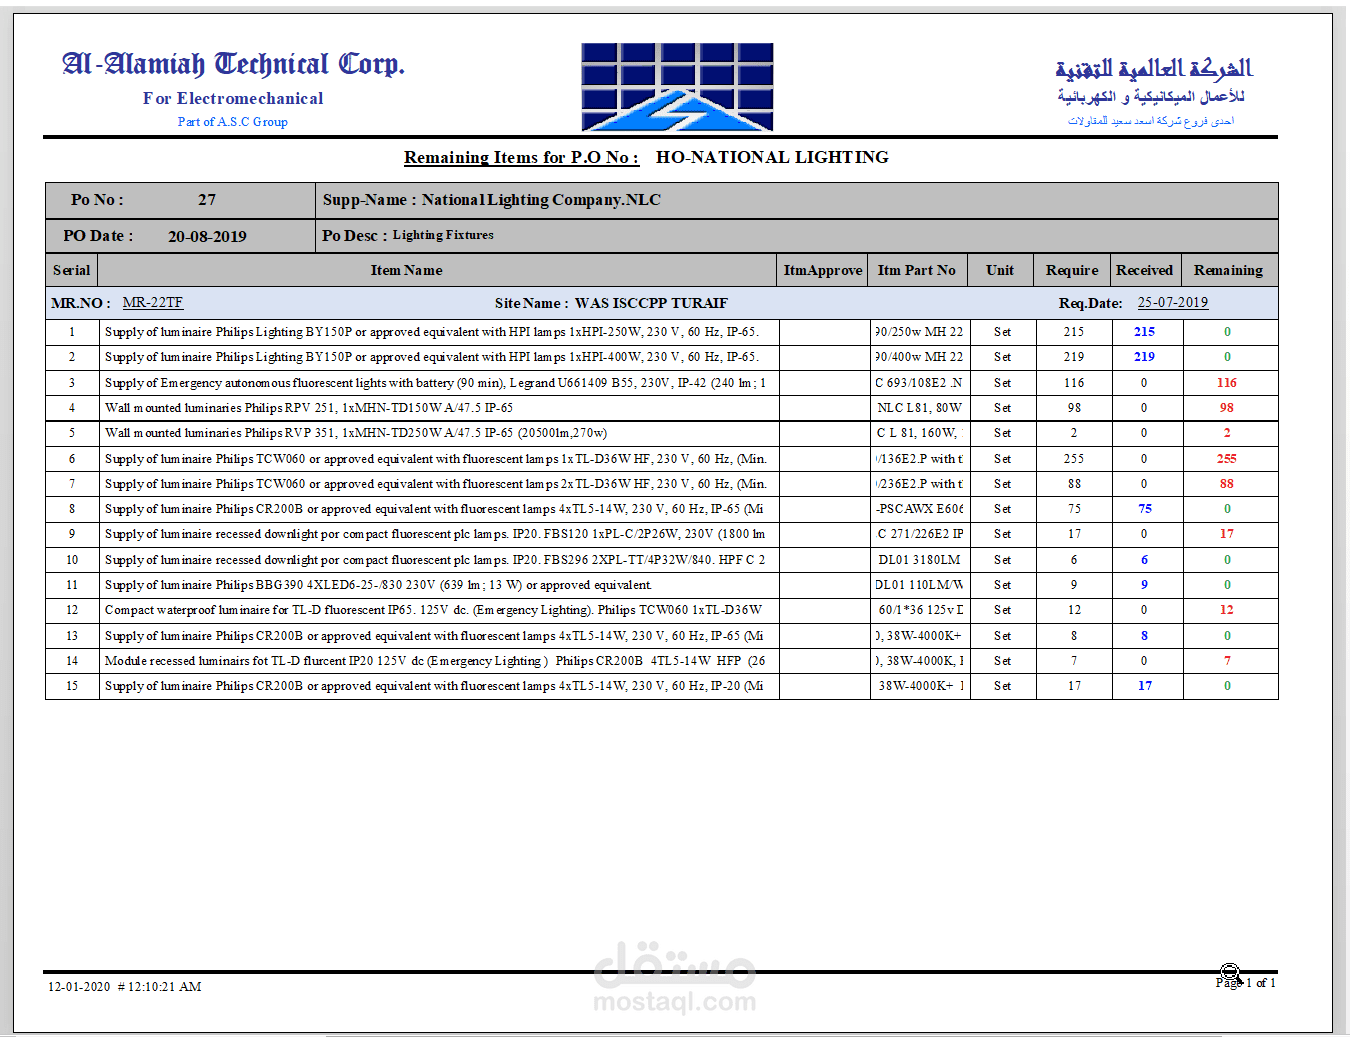
Task: Click remaining quantity 98 in row 4
Action: 1227,408
